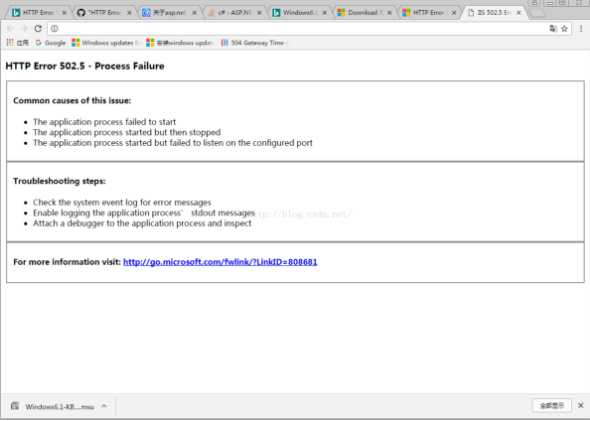Go back using the back arrow
590x421 pixels.
[x=10, y=29]
